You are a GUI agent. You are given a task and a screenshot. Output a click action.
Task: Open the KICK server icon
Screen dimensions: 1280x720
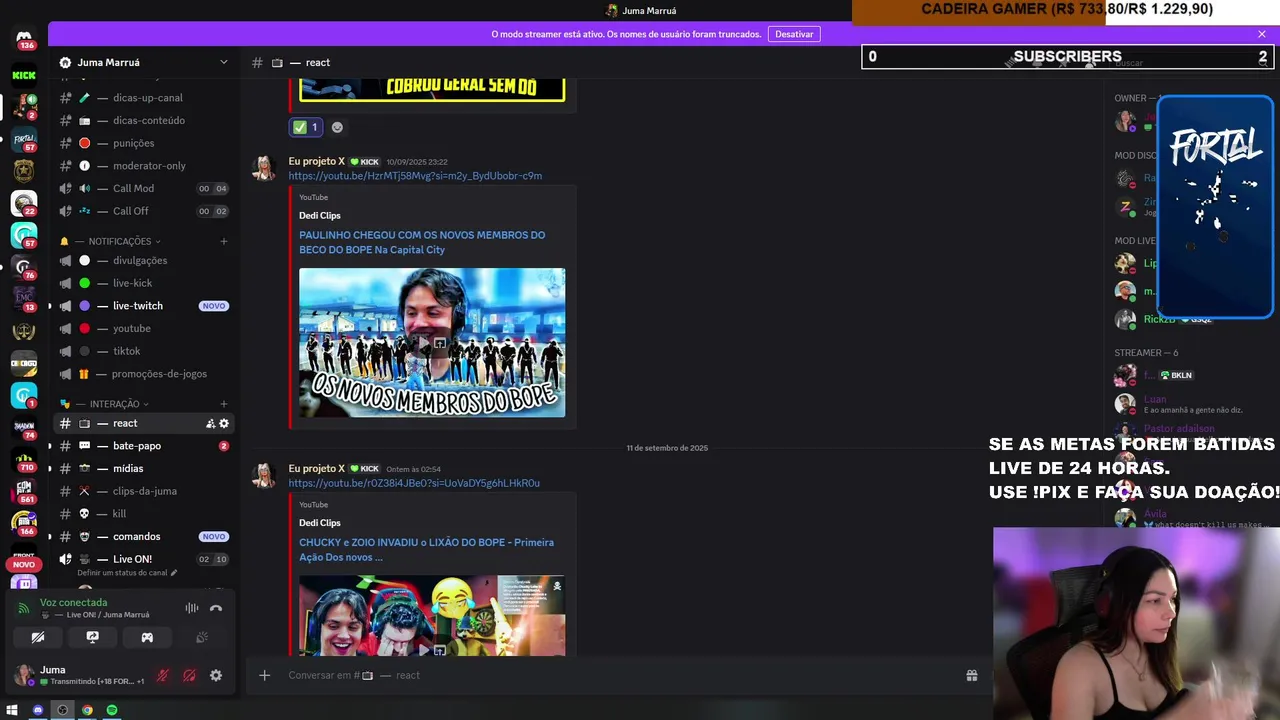pyautogui.click(x=24, y=74)
